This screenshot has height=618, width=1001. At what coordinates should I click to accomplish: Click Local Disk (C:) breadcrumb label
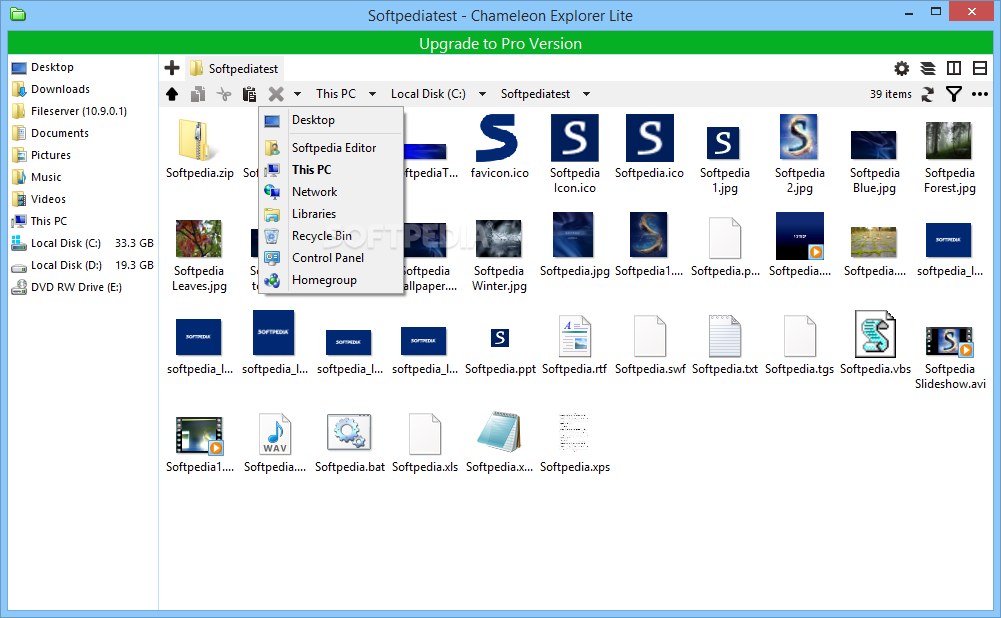click(x=428, y=94)
